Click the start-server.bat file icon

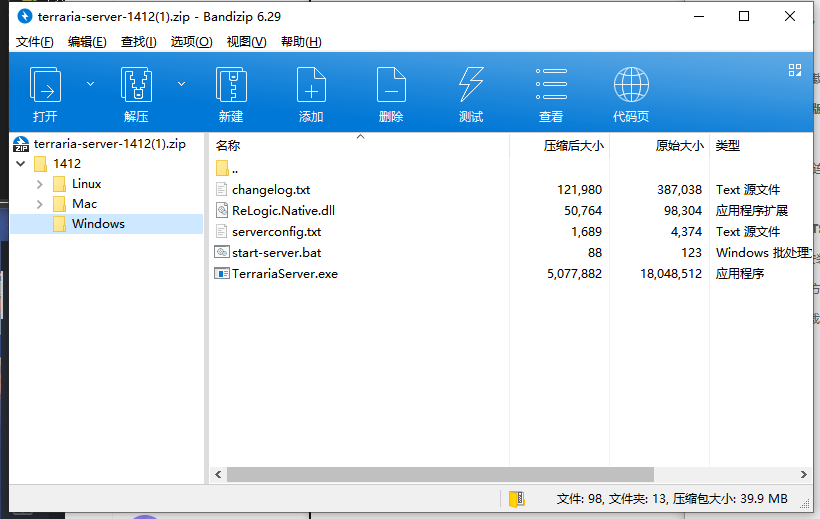[x=222, y=252]
